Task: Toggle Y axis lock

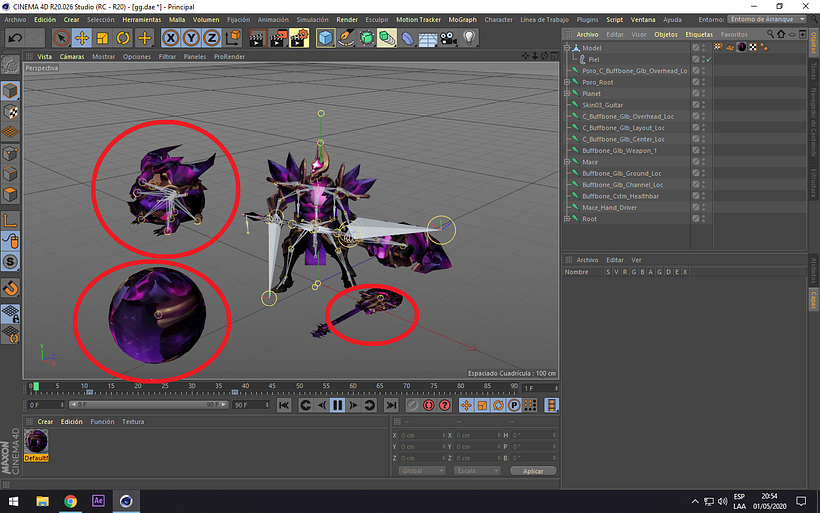Action: click(x=191, y=38)
